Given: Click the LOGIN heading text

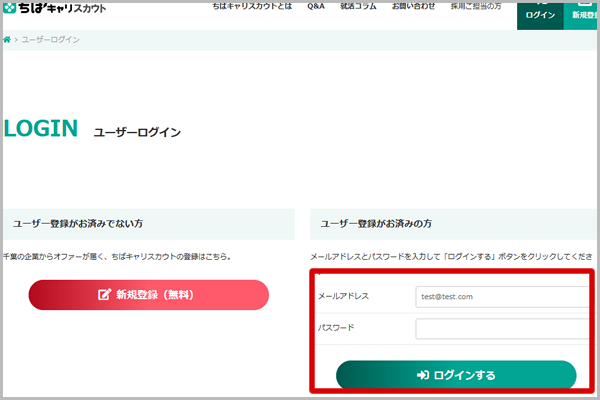Looking at the screenshot, I should tap(41, 129).
